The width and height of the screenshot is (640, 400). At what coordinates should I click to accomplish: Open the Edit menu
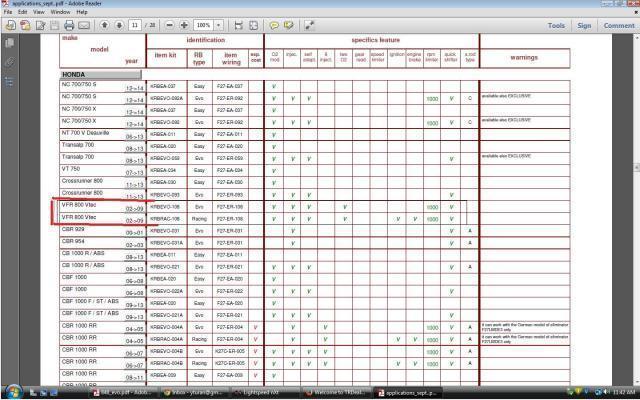coord(22,12)
